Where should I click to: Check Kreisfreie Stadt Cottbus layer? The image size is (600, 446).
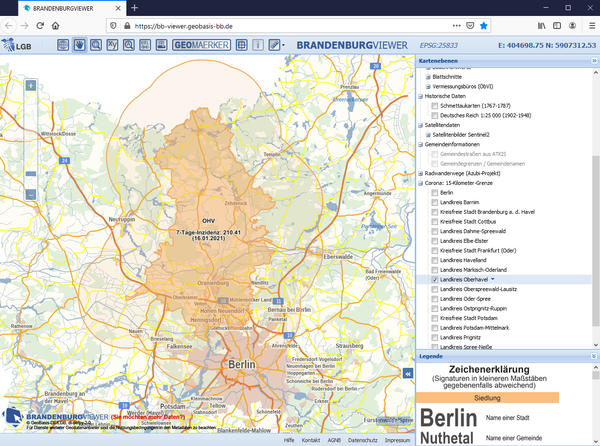[x=435, y=221]
